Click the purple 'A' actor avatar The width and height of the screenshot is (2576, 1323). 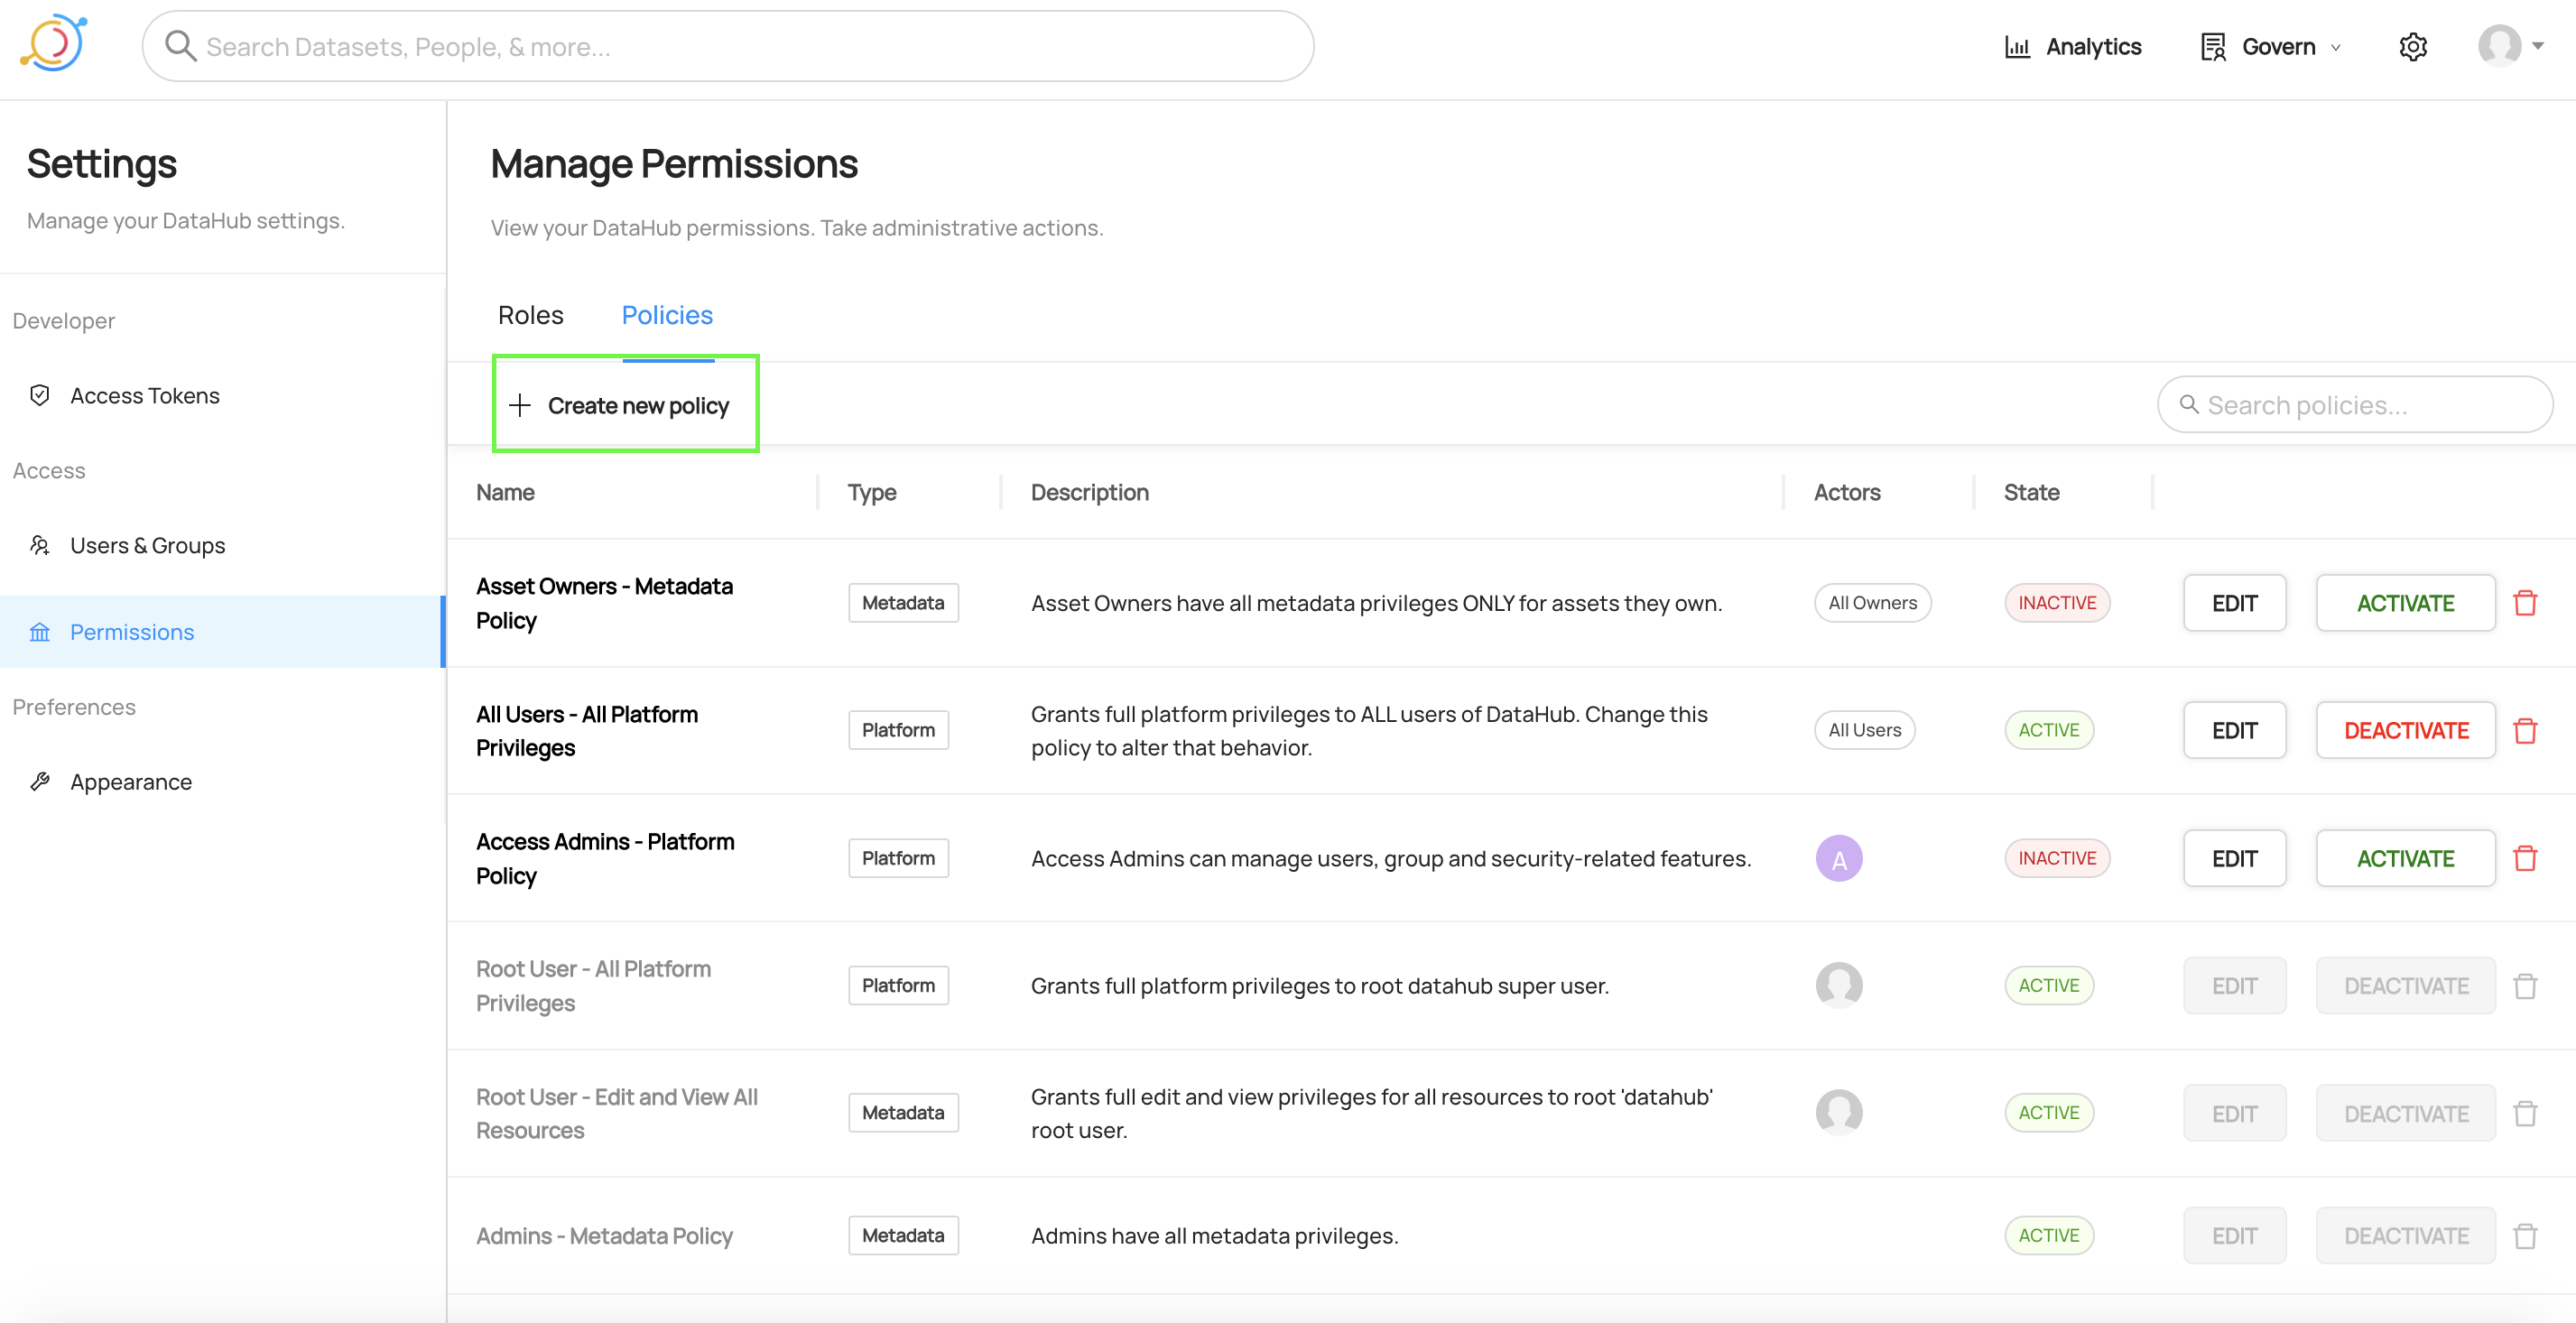[x=1838, y=858]
